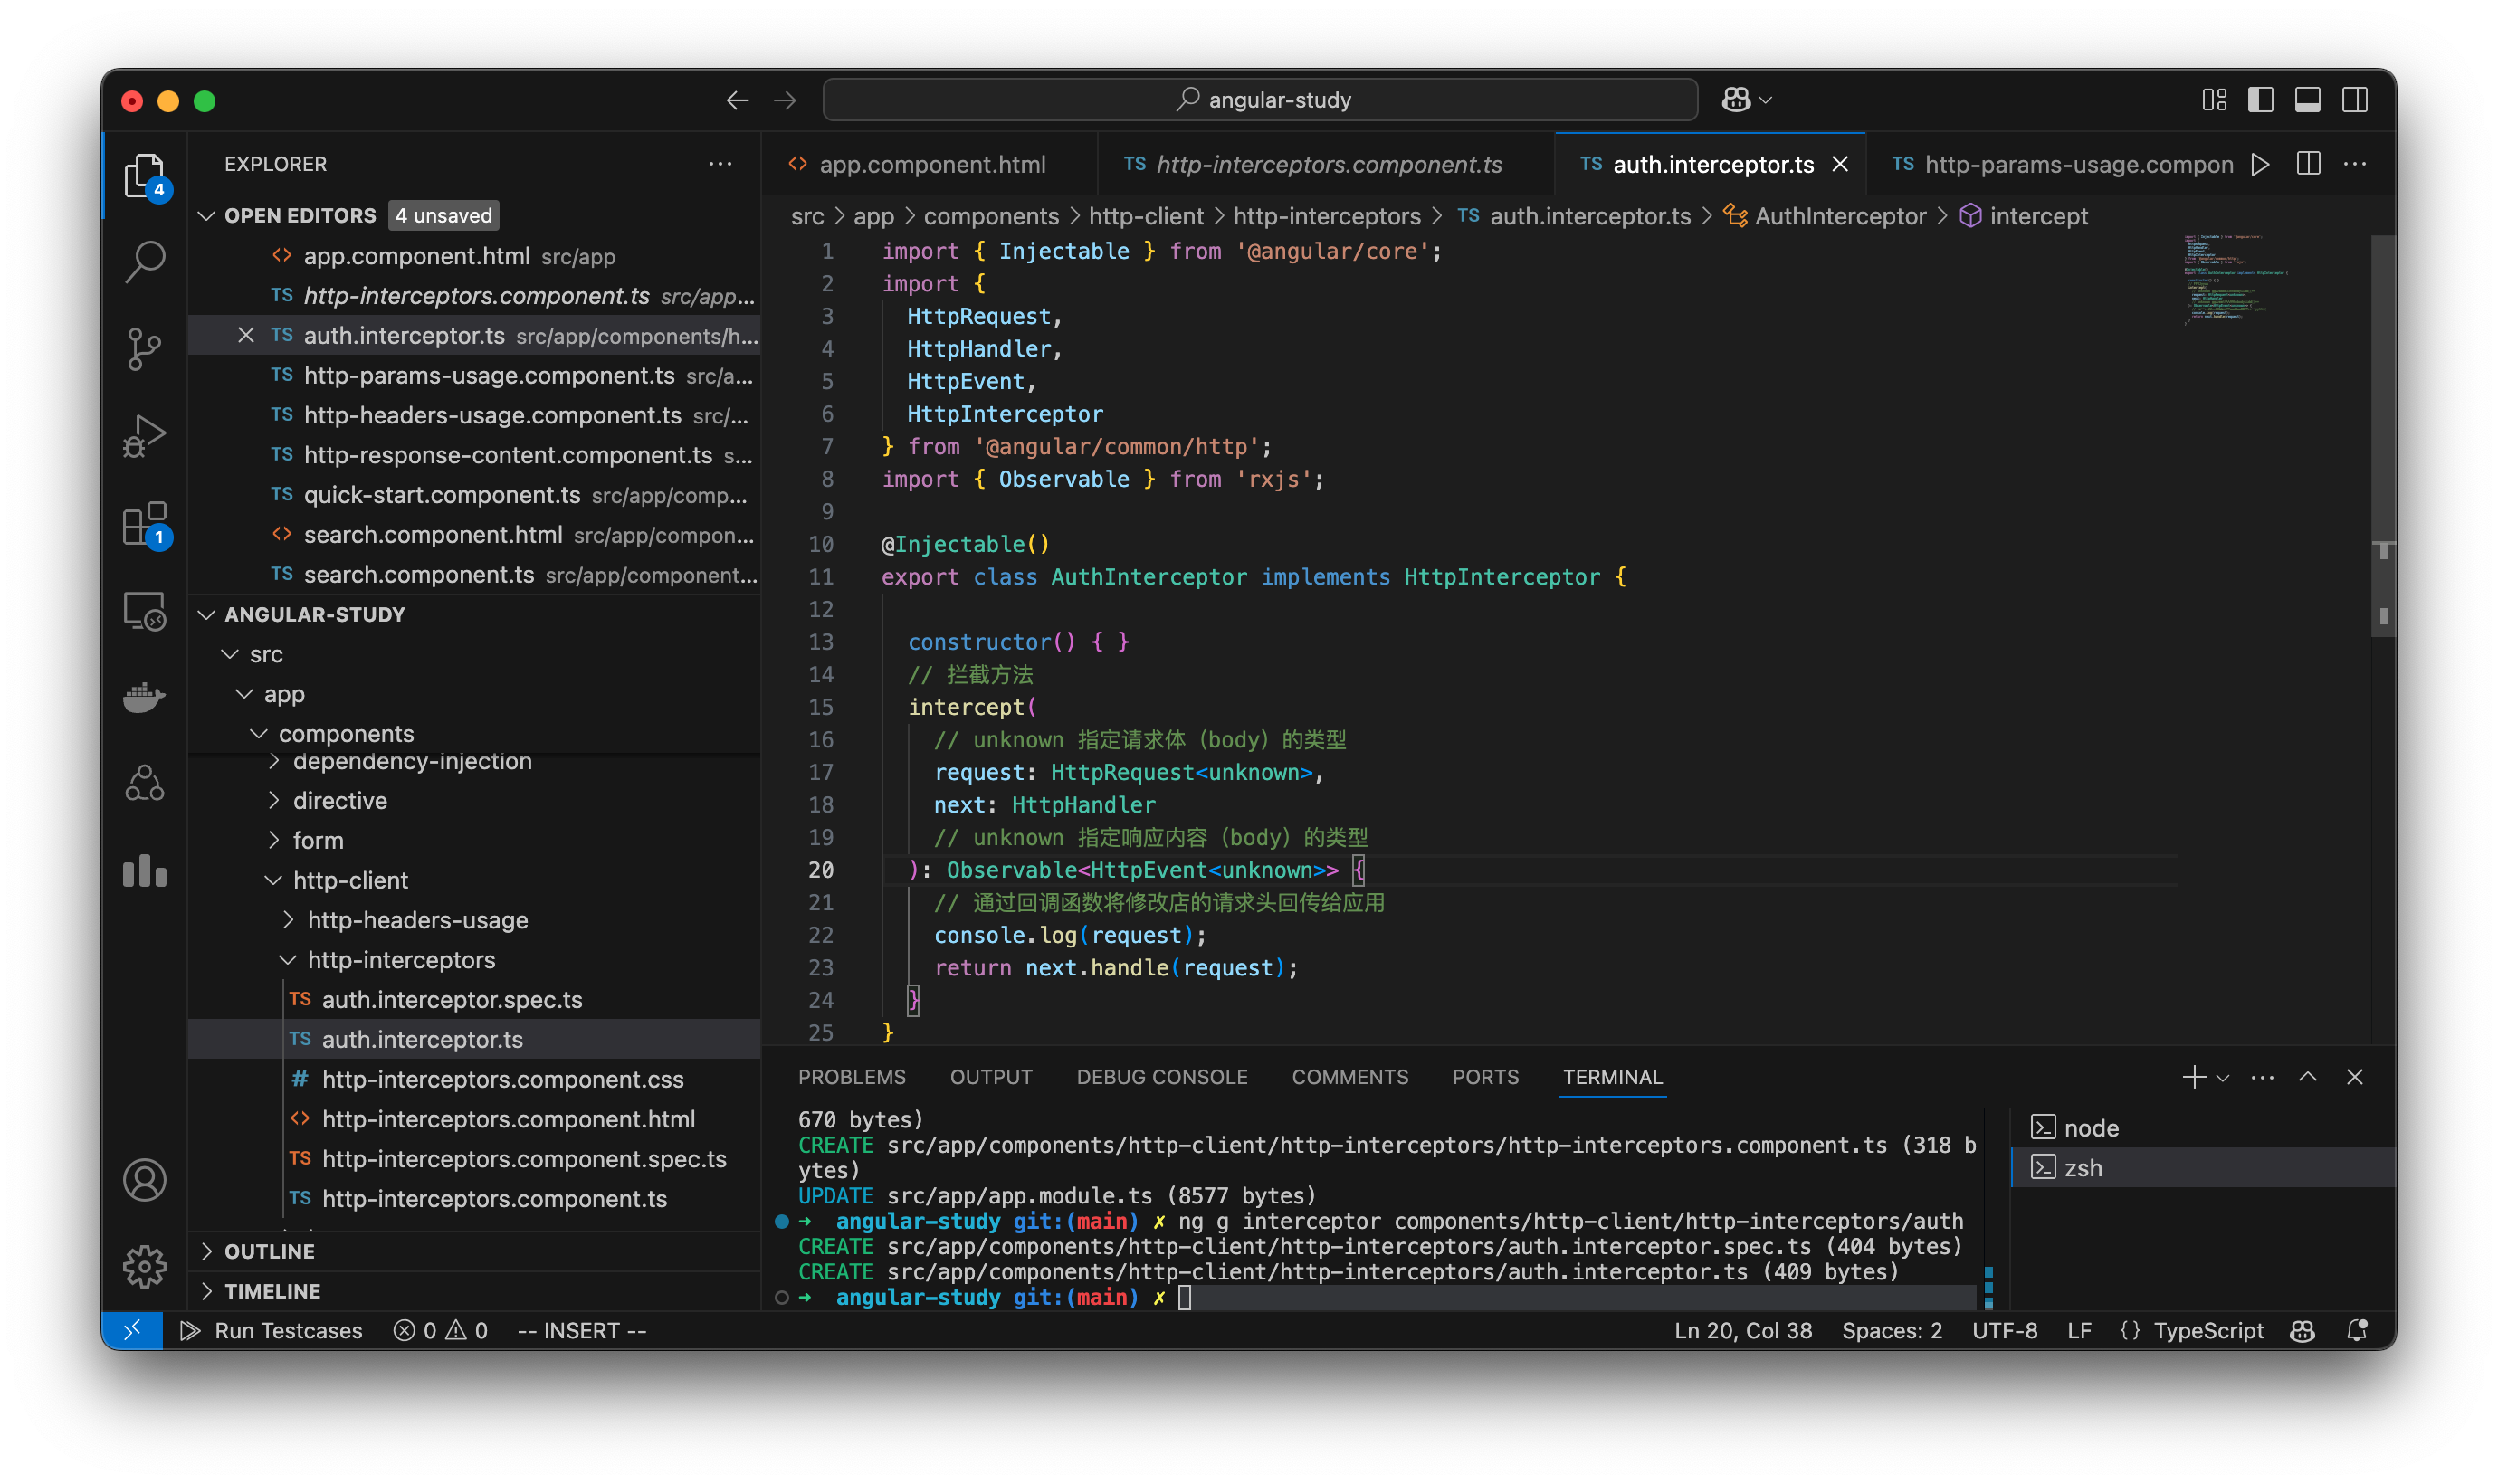The height and width of the screenshot is (1484, 2498).
Task: Open the Manage settings gear
Action: coord(144,1265)
